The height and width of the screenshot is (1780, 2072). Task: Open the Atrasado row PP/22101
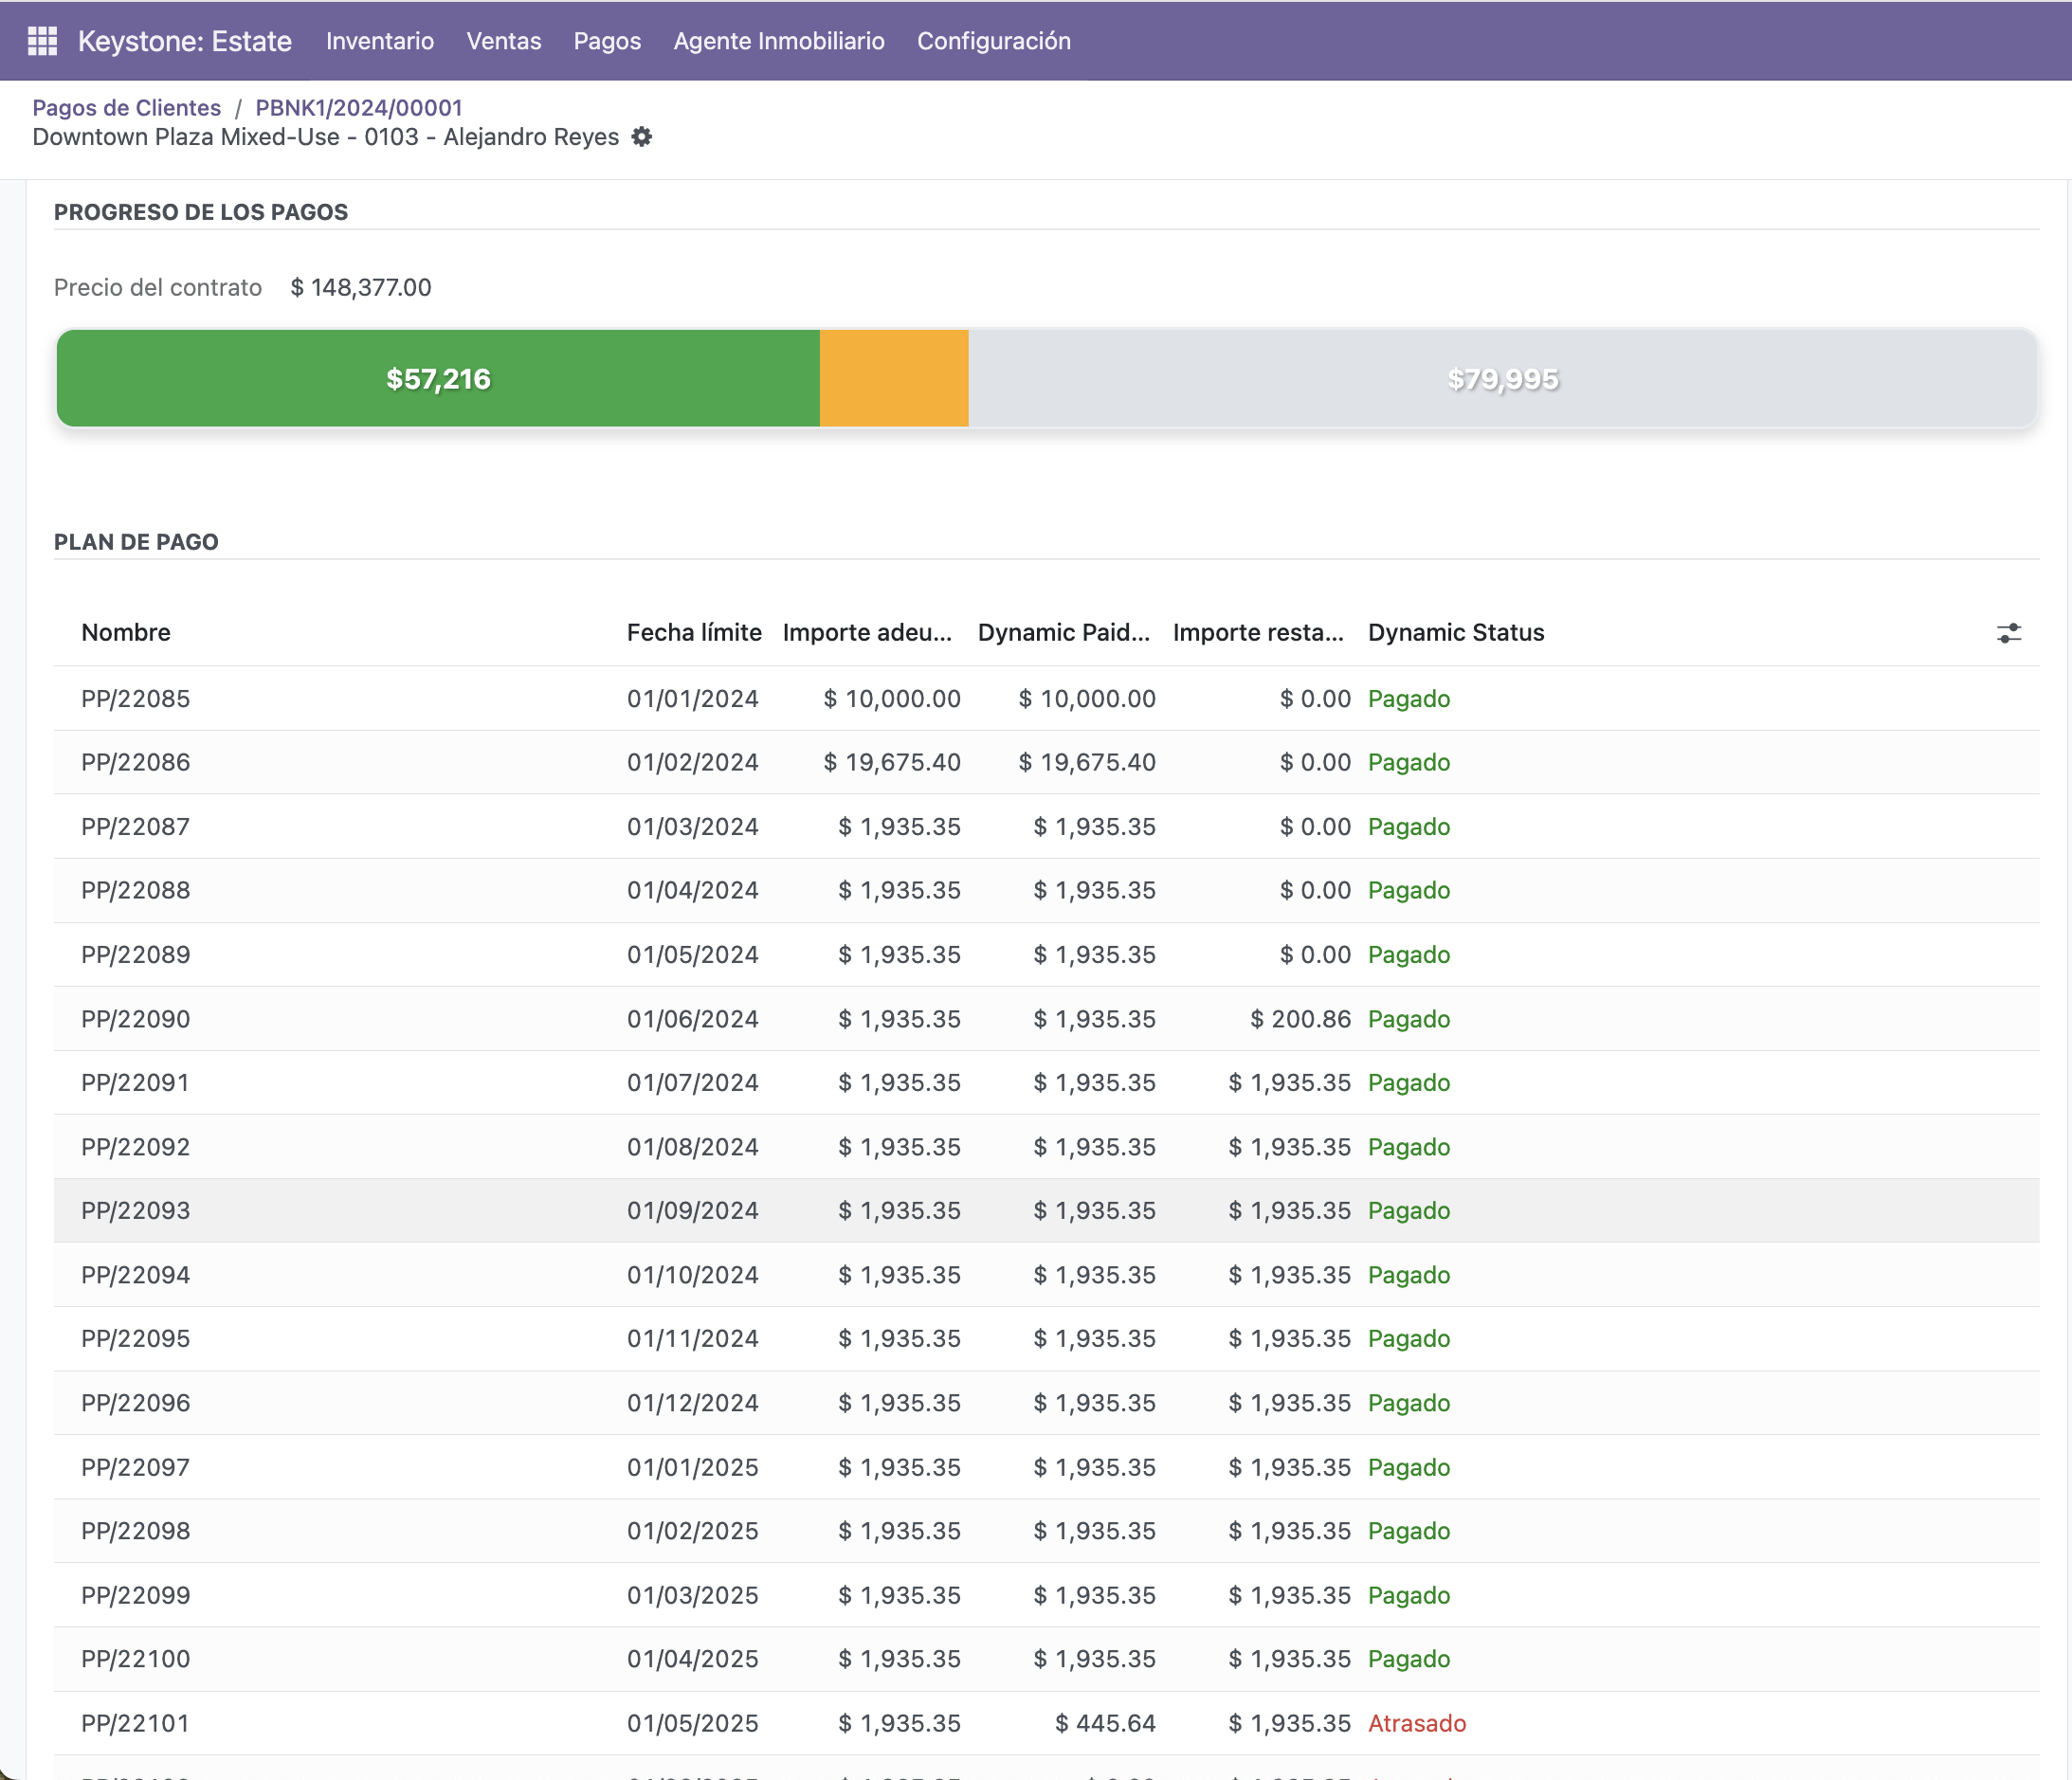point(136,1723)
